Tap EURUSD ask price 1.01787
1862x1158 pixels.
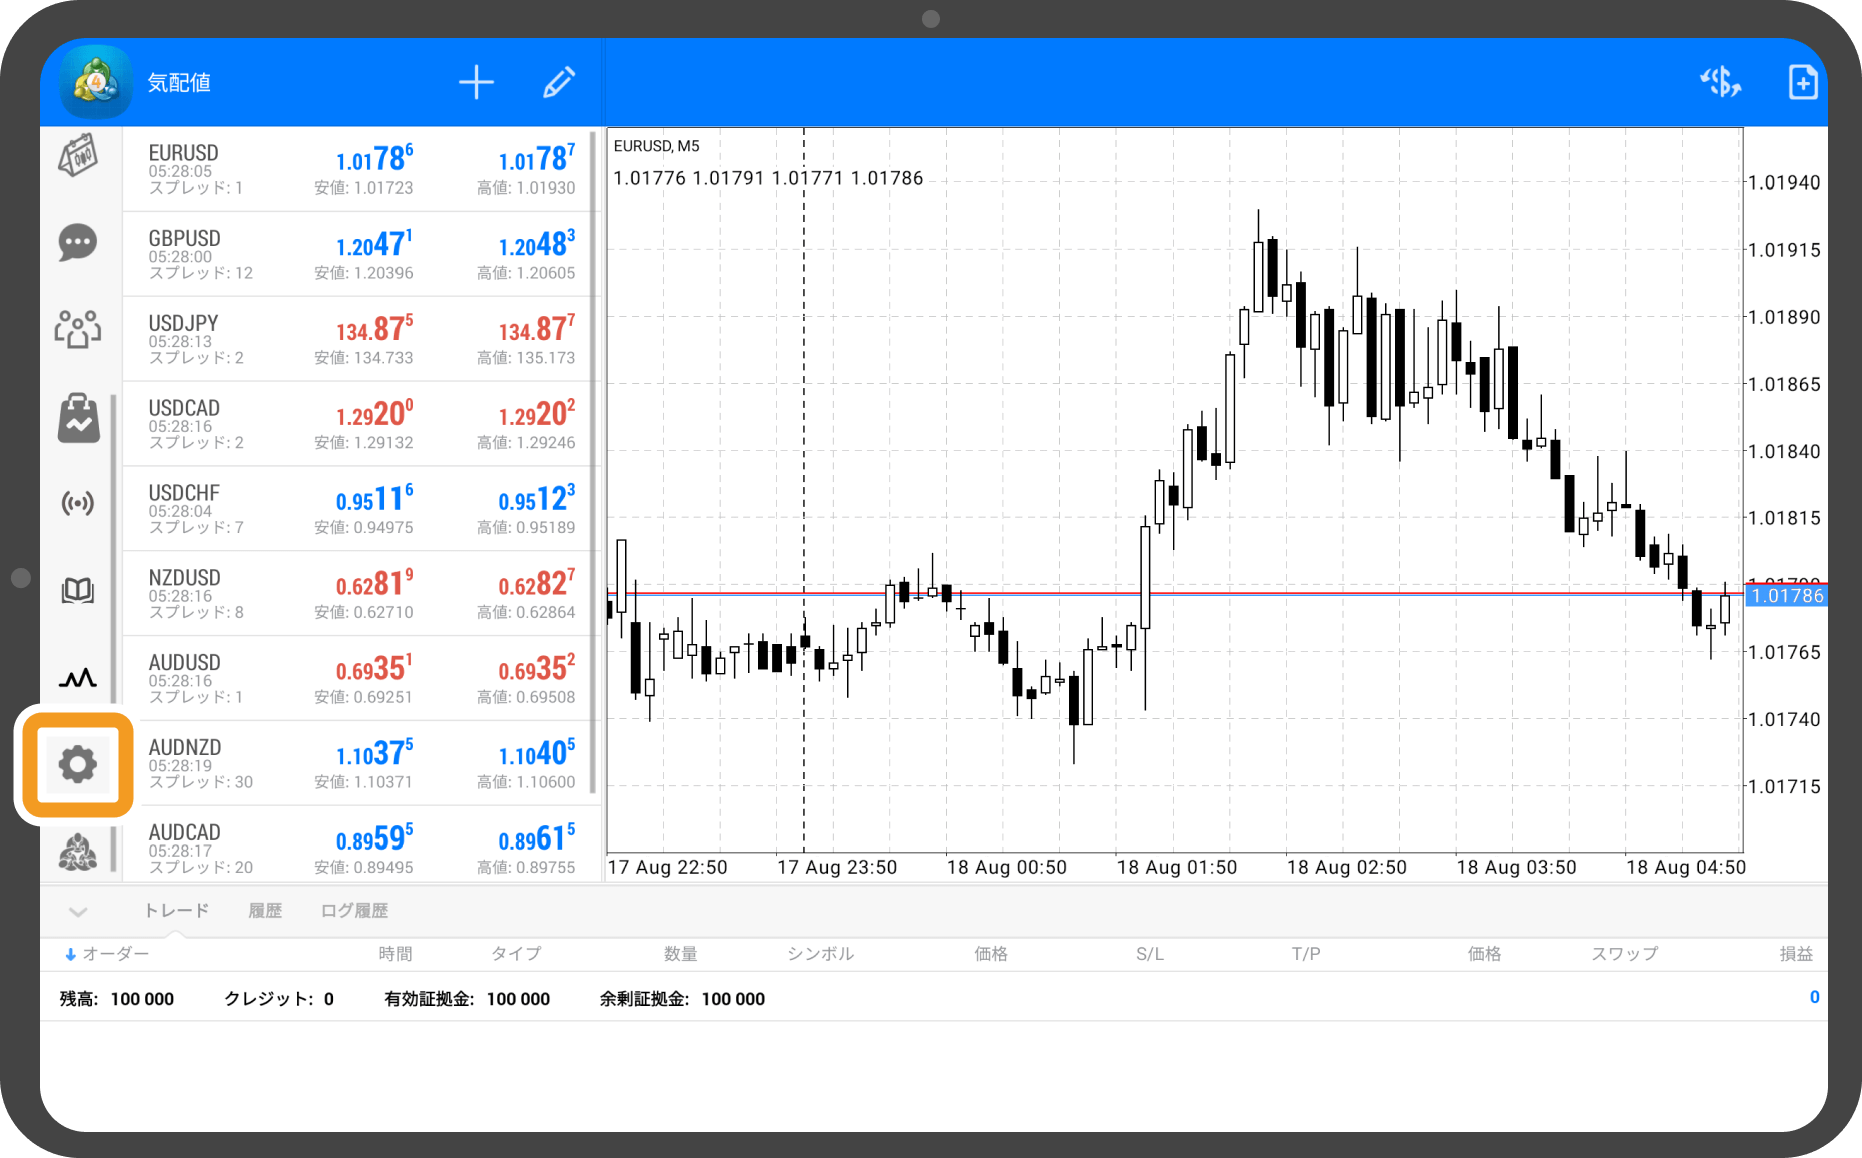click(x=537, y=158)
